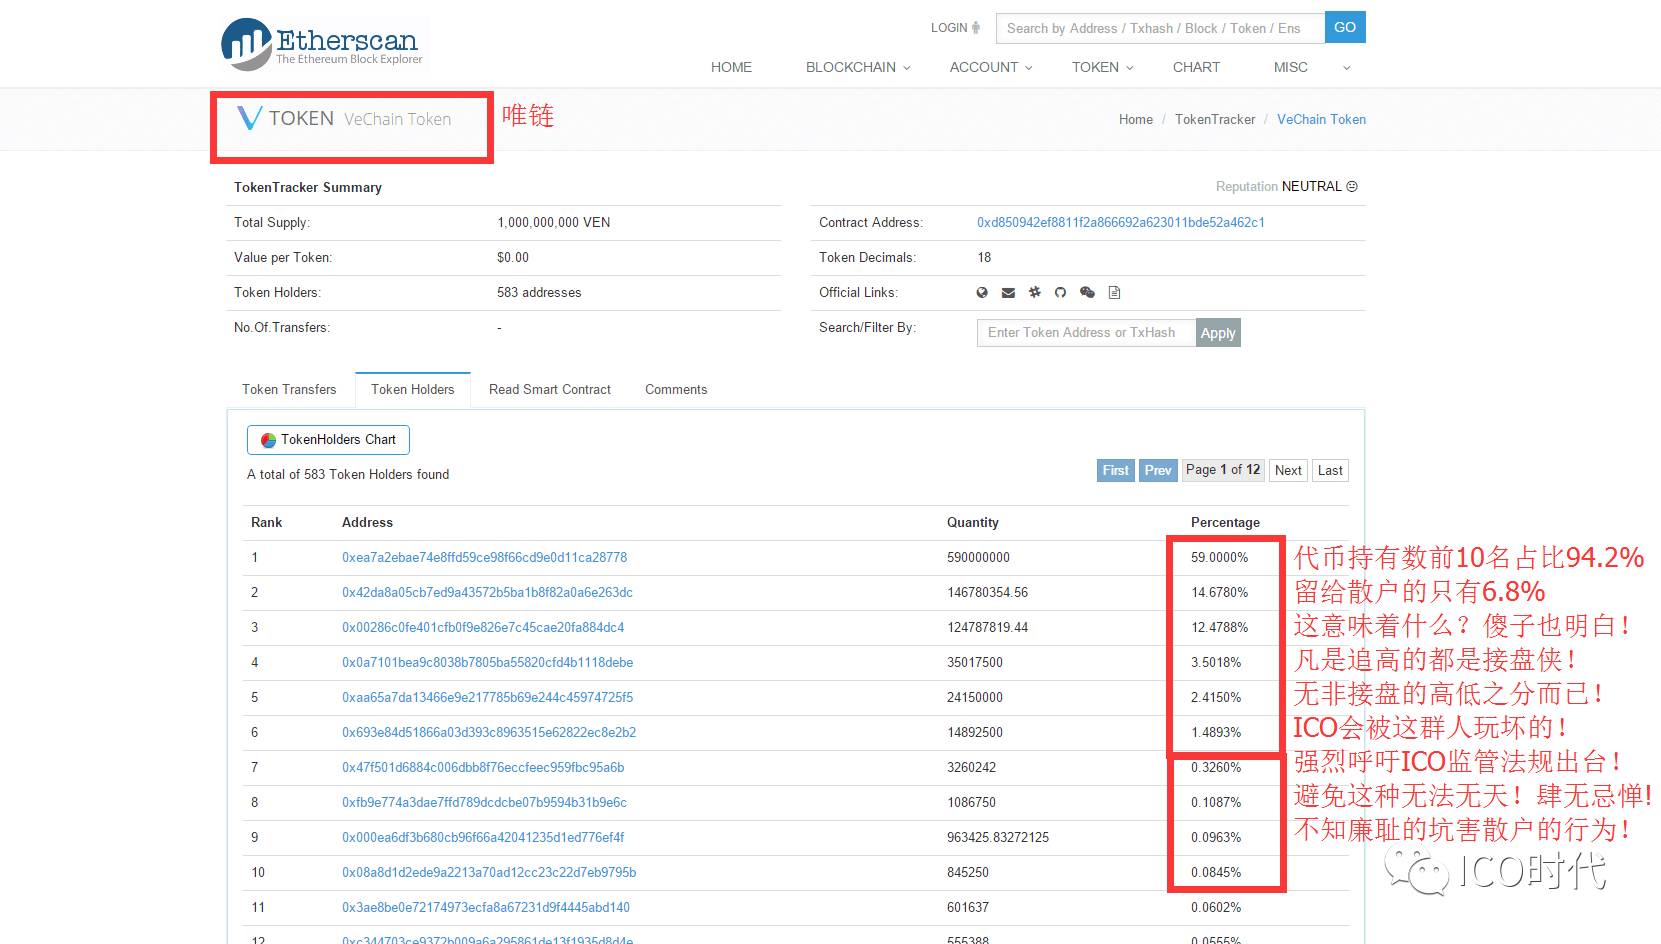Click the Quantity column header
This screenshot has height=944, width=1661.
972,522
